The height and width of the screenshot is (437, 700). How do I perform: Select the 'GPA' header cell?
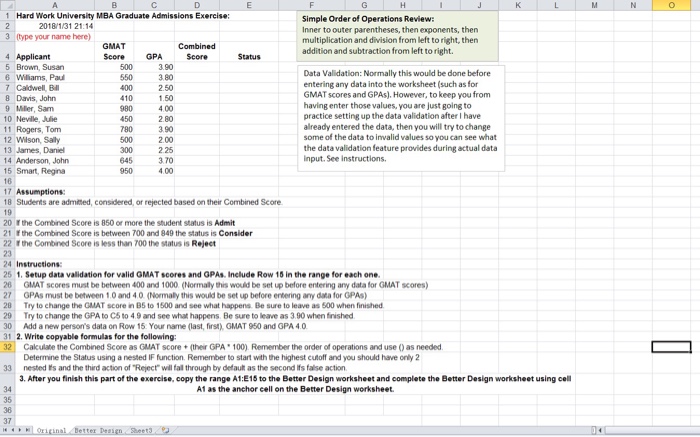(x=154, y=52)
